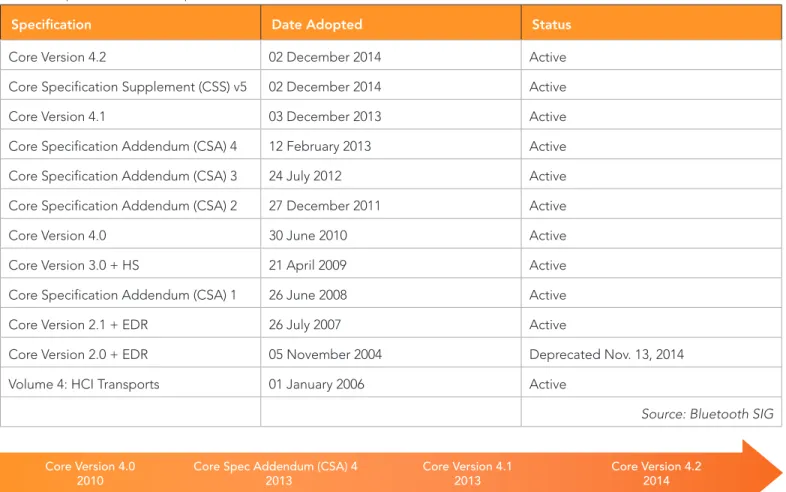
Task: Click the 30 June 2010 date
Action: 308,235
